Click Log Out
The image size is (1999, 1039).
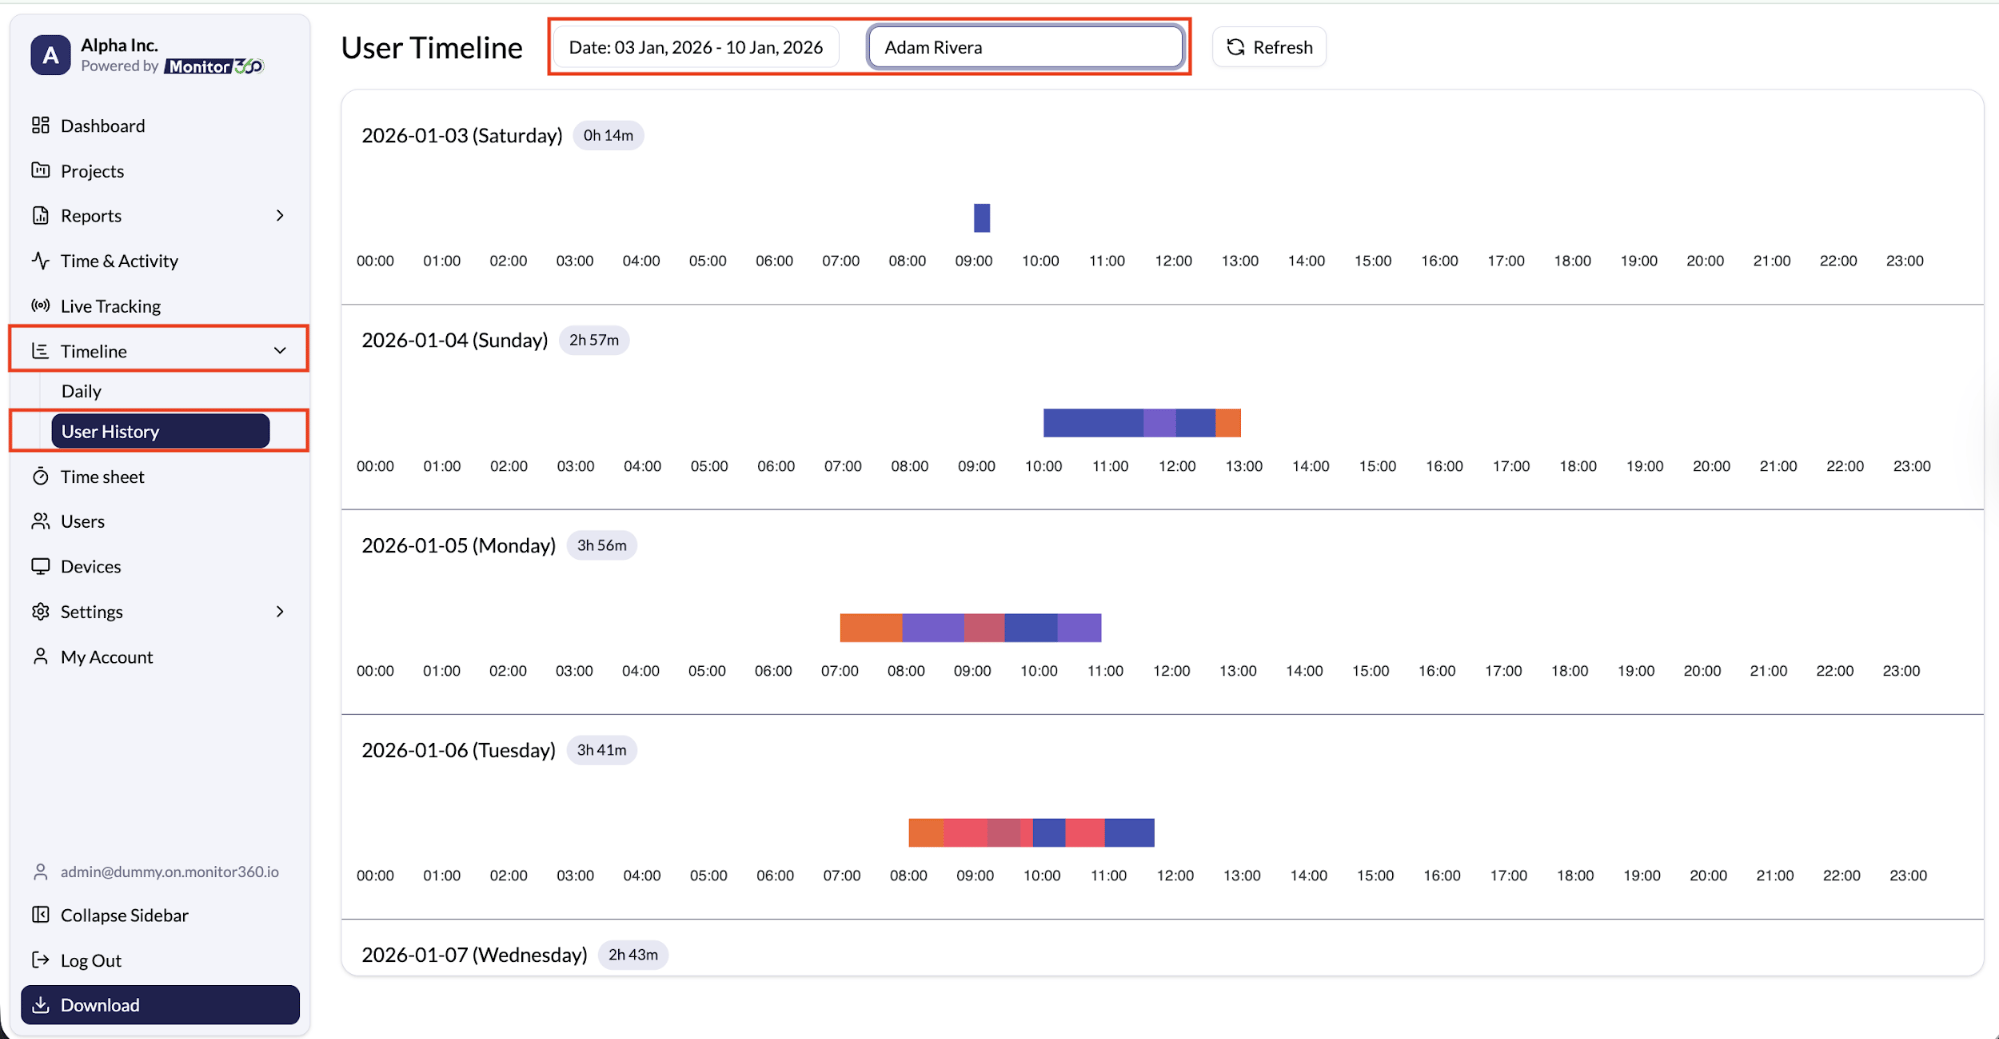pos(91,960)
